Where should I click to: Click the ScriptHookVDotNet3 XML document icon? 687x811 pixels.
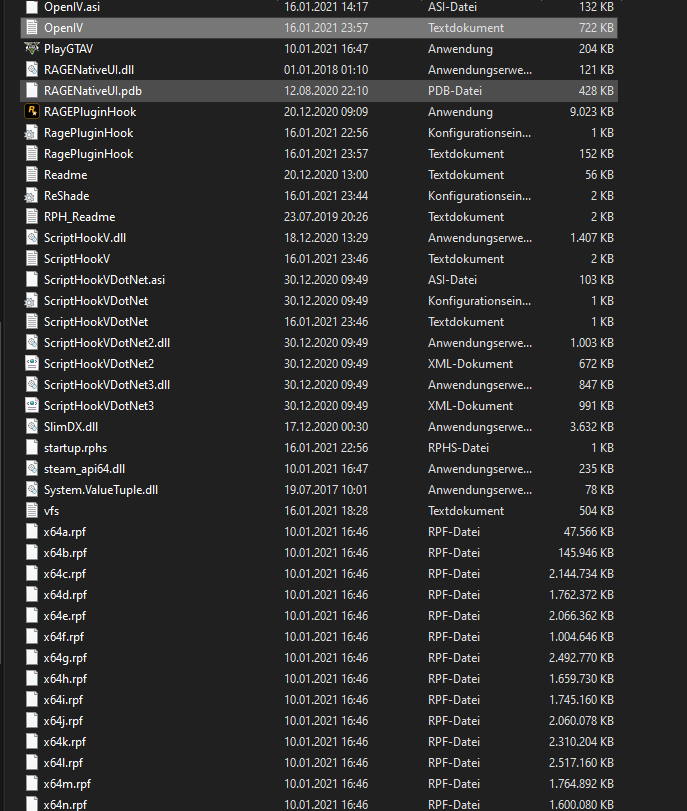tap(32, 406)
